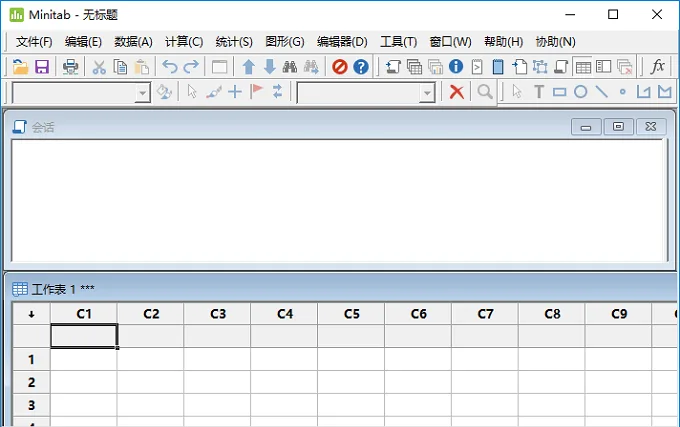Open the 协助(N) menu
Image resolution: width=680 pixels, height=427 pixels.
pyautogui.click(x=555, y=42)
